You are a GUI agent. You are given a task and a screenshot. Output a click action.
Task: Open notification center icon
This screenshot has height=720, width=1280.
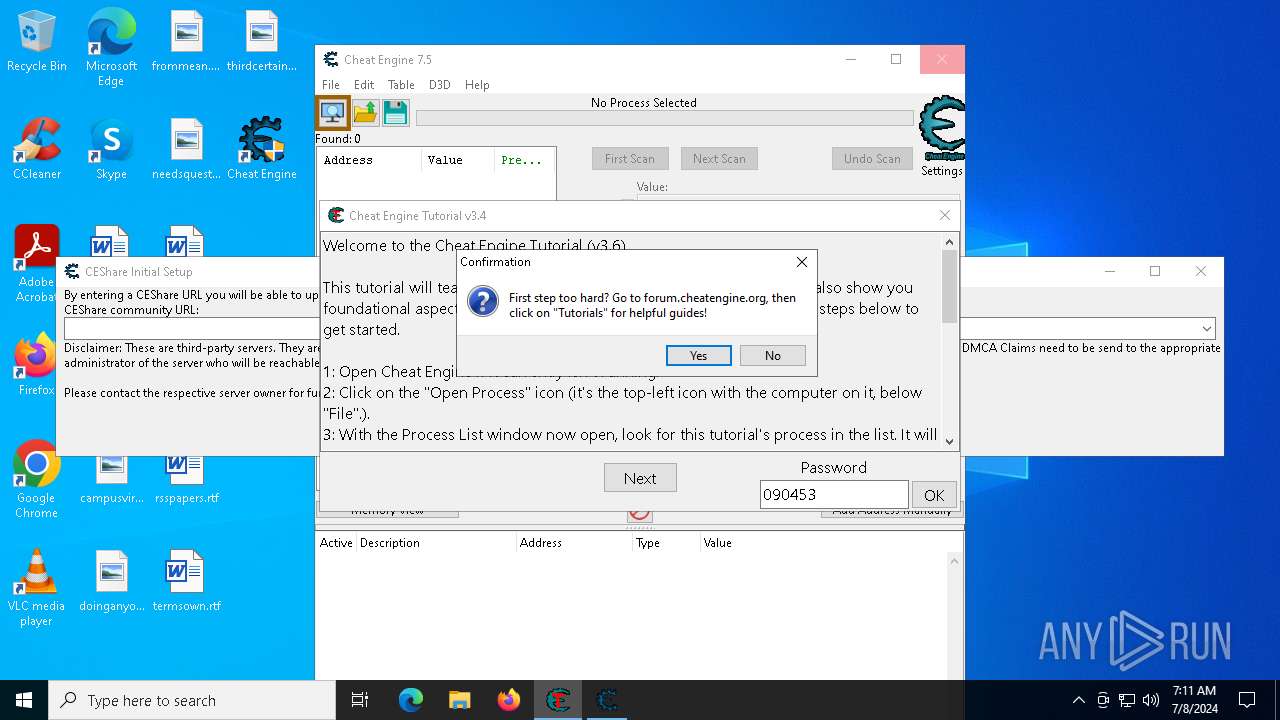pyautogui.click(x=1247, y=700)
